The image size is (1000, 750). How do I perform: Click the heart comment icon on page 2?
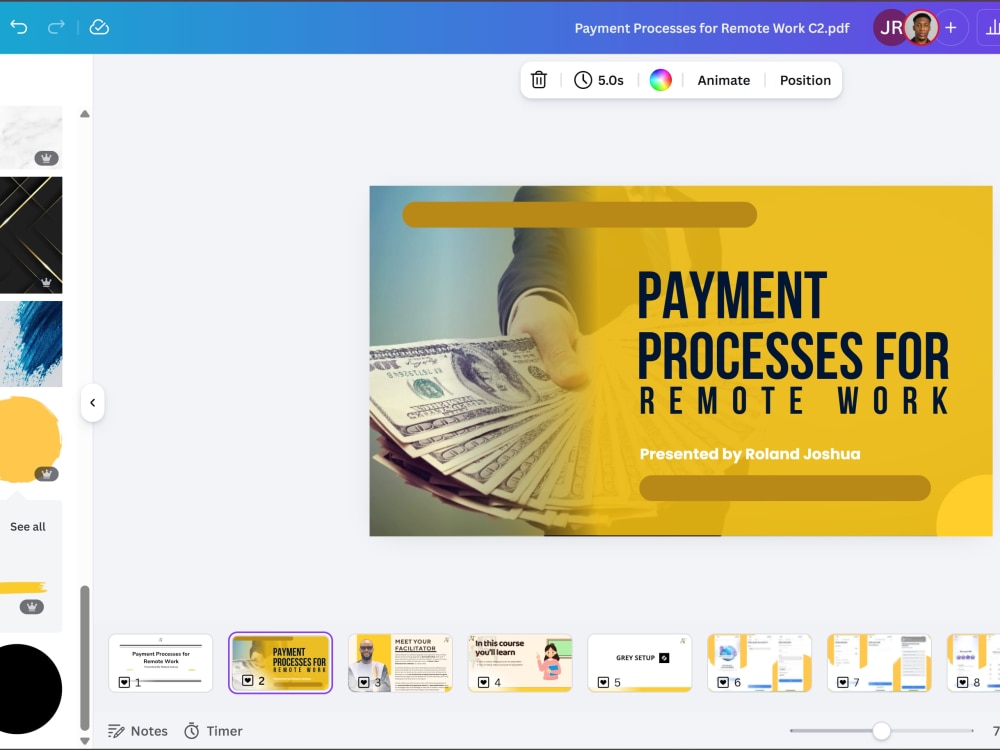coord(247,680)
